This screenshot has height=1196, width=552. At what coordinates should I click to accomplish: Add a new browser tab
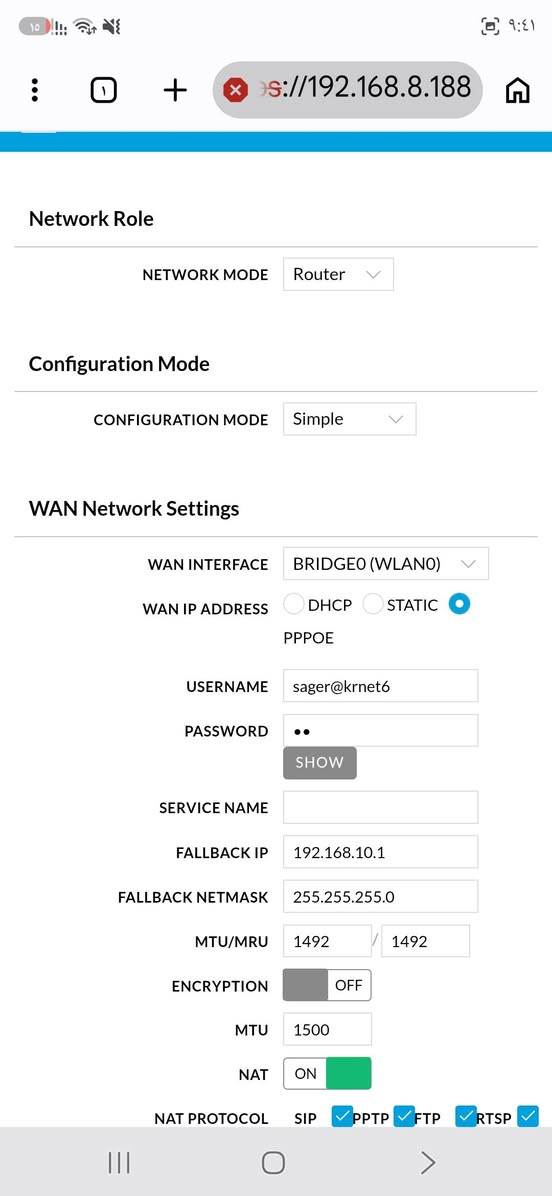(175, 91)
